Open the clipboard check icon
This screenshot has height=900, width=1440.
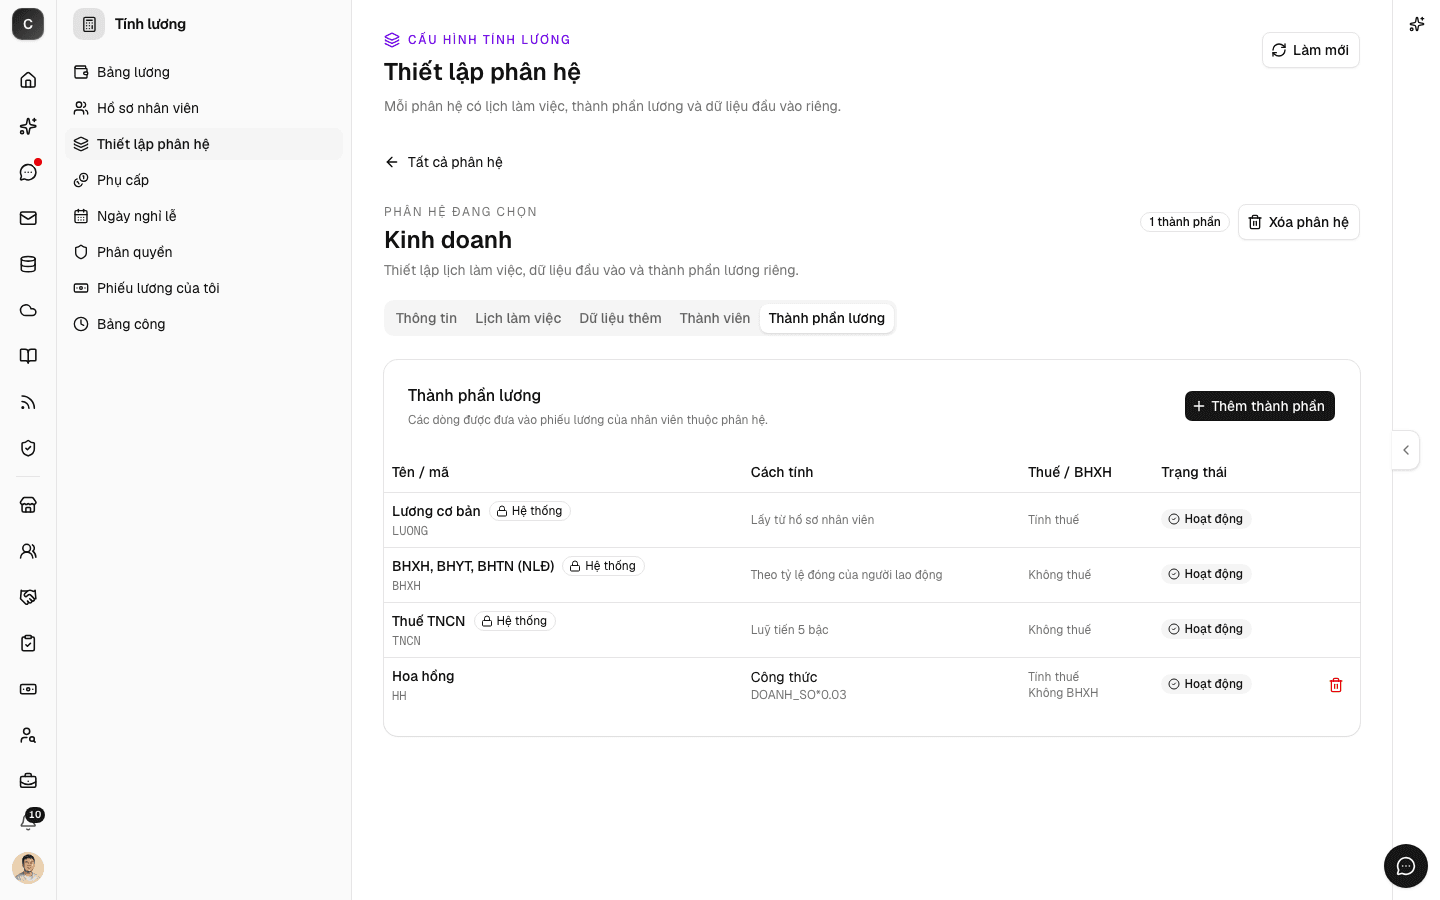28,643
